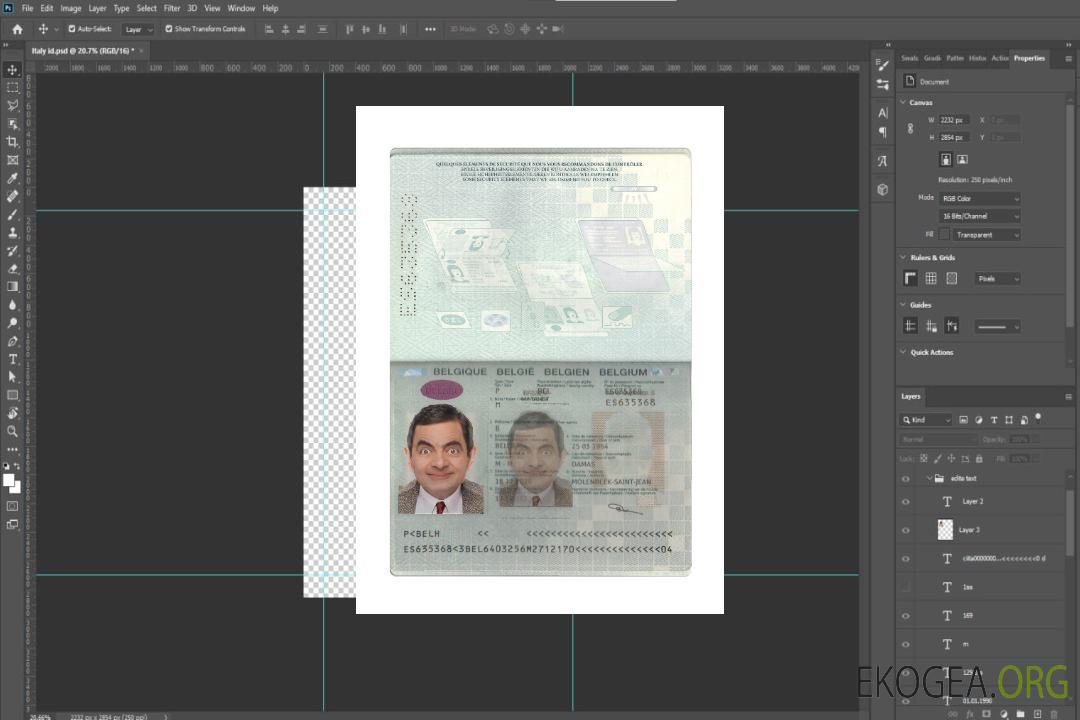
Task: Hide the Layer 2 text layer
Action: [x=906, y=502]
